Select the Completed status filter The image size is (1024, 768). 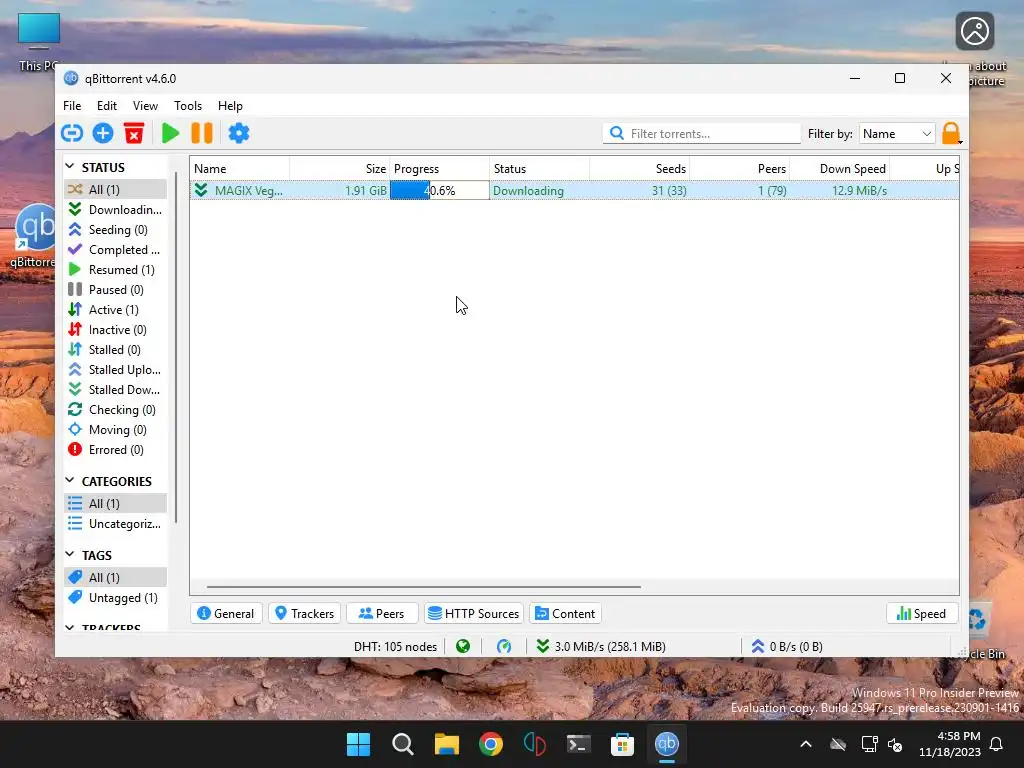(116, 249)
